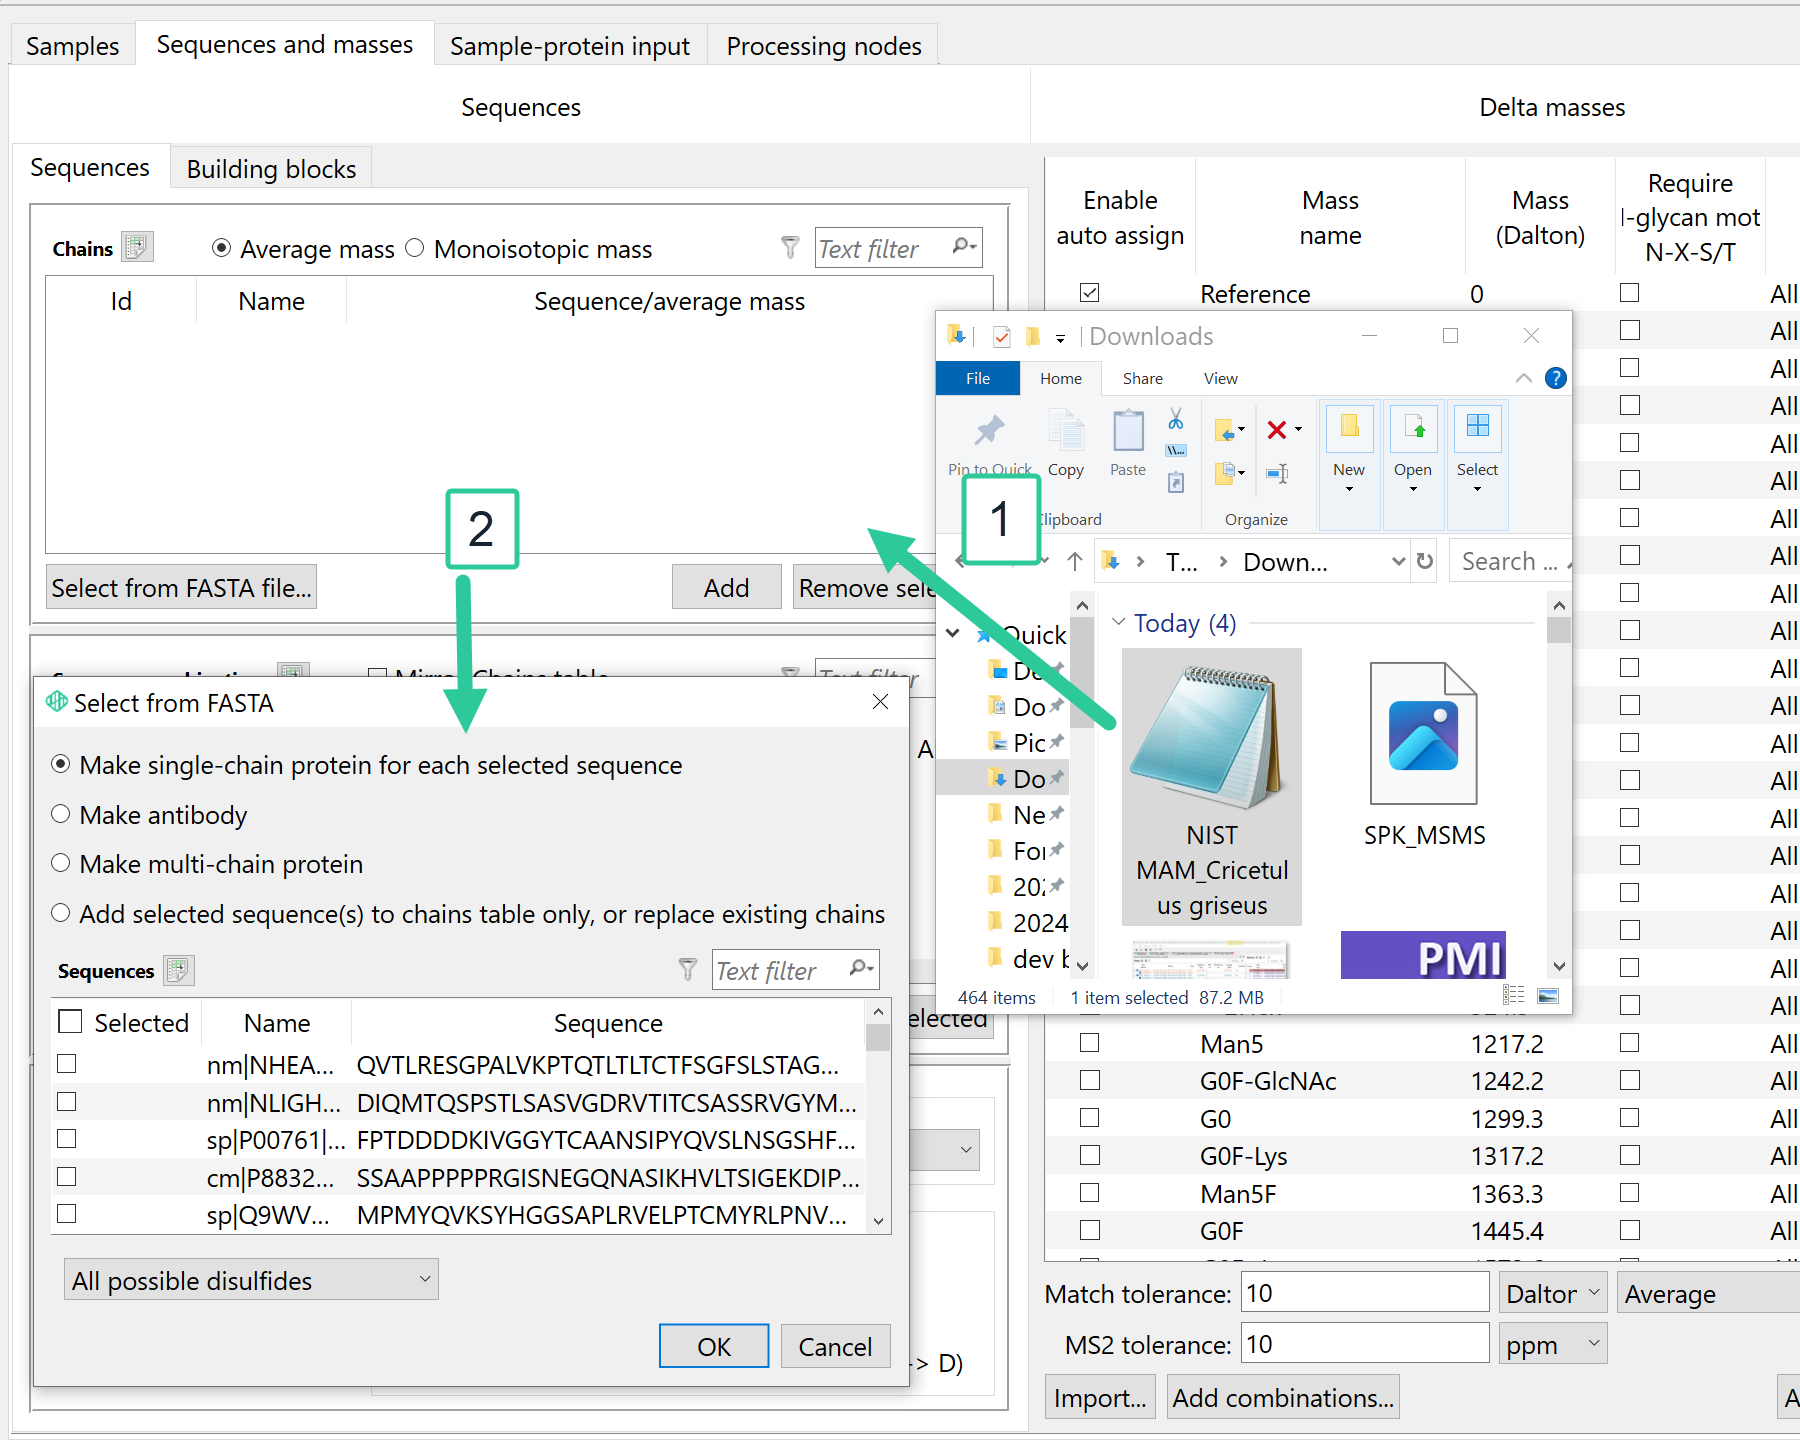Open the Explorer File menu

point(978,378)
